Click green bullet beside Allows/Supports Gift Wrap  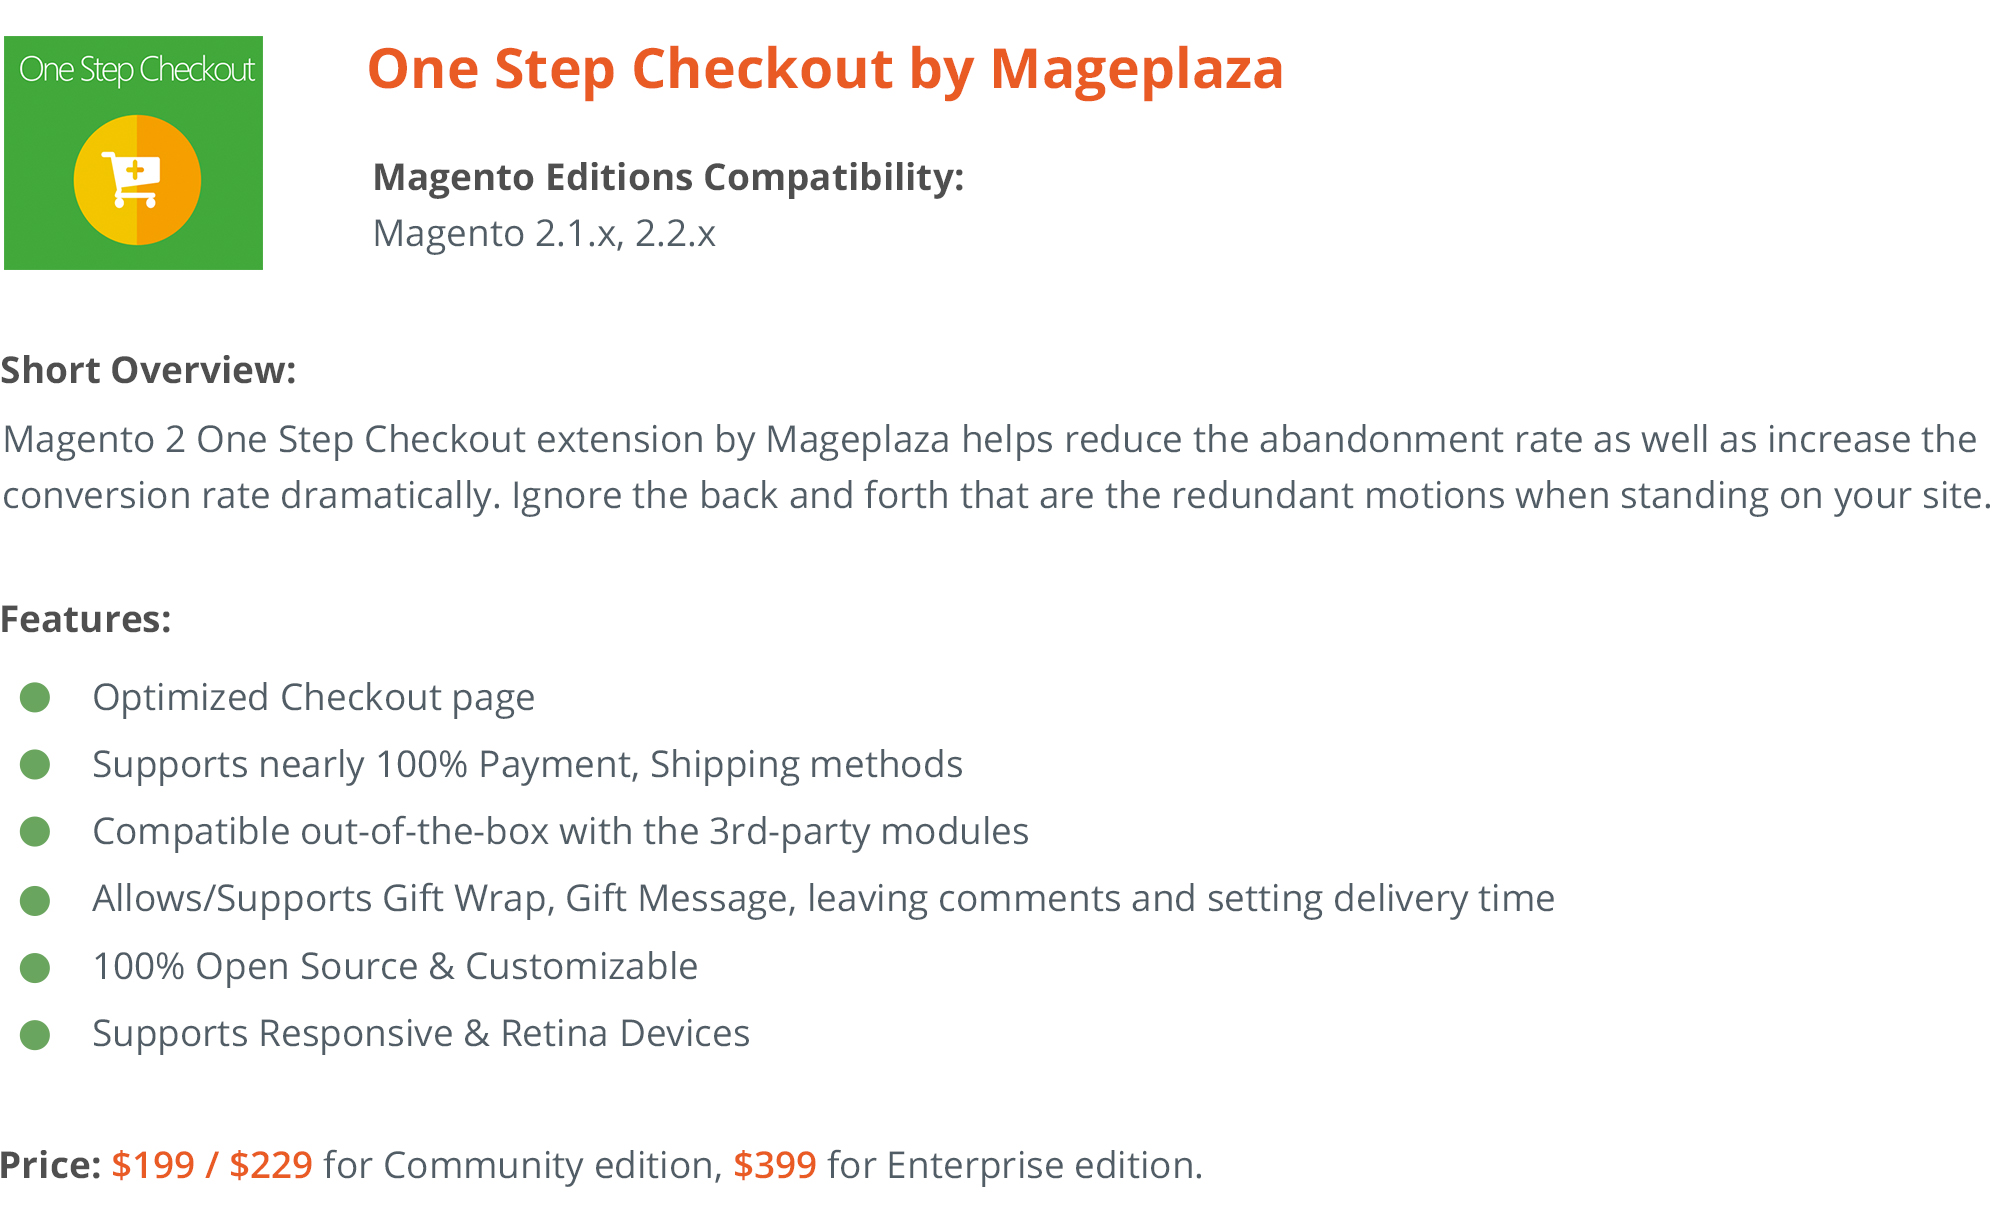click(35, 900)
